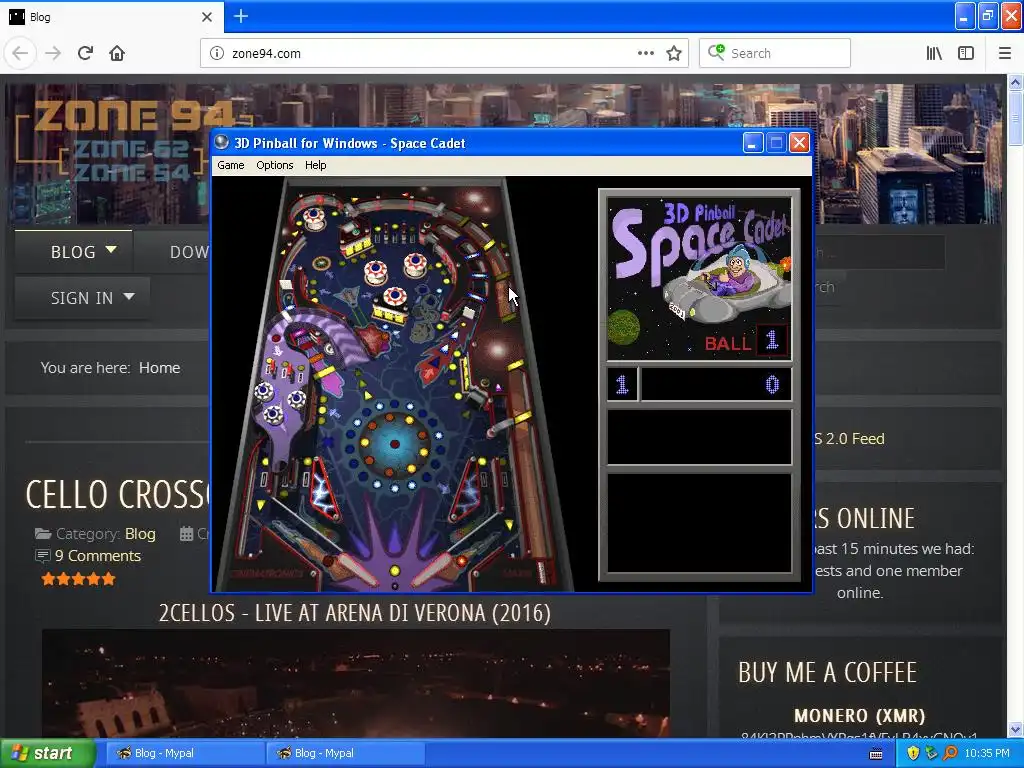
Task: Open the browser hamburger menu
Action: click(1004, 53)
